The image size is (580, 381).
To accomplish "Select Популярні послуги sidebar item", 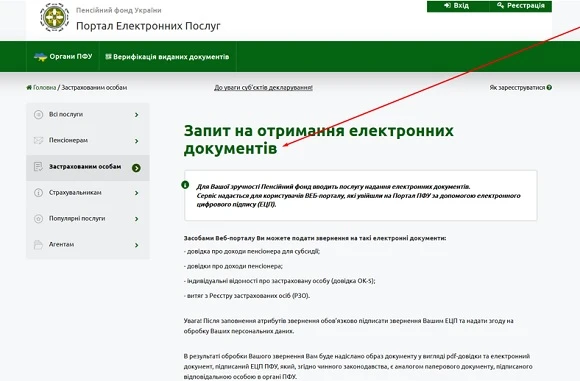I will point(88,219).
